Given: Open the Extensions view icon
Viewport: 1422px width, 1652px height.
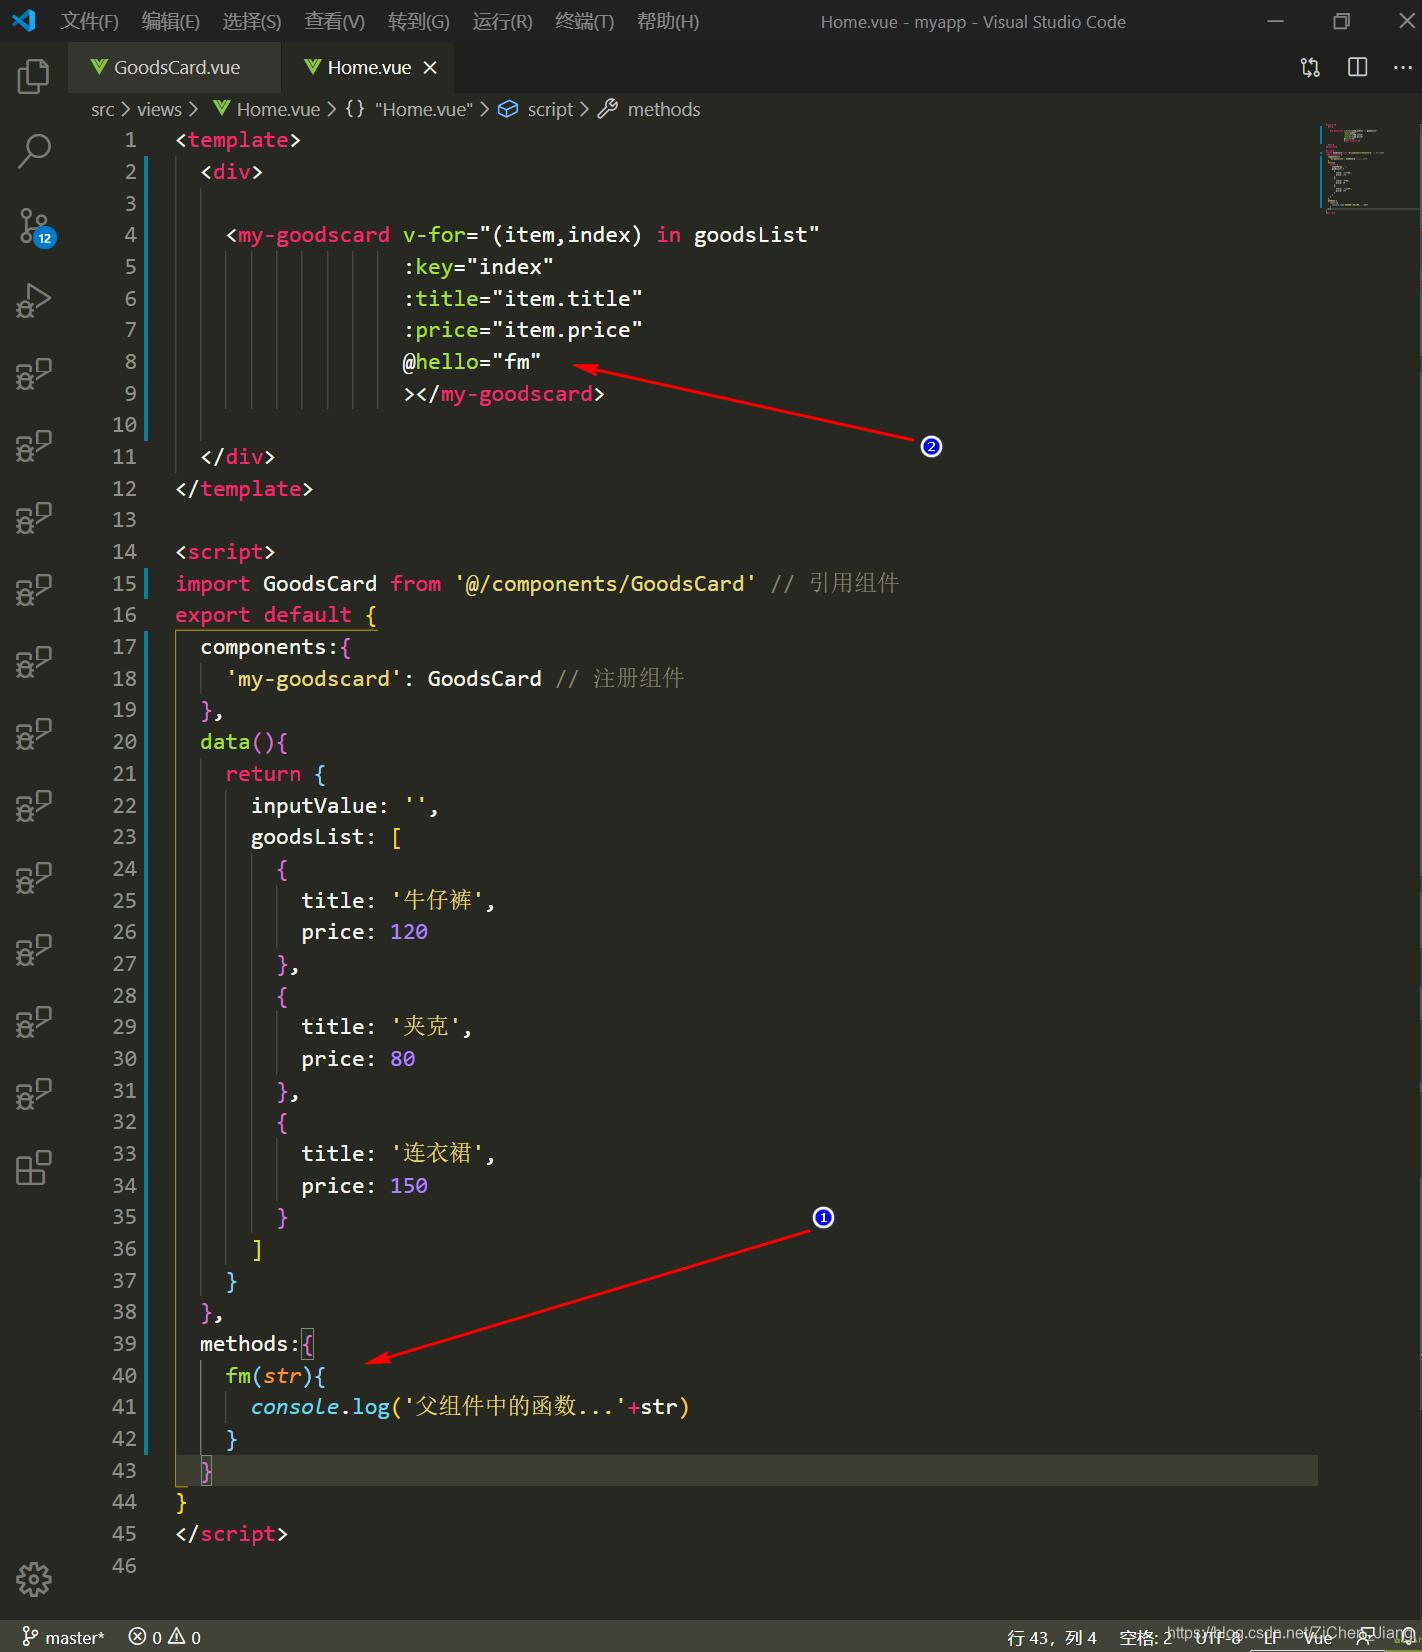Looking at the screenshot, I should pyautogui.click(x=33, y=1167).
